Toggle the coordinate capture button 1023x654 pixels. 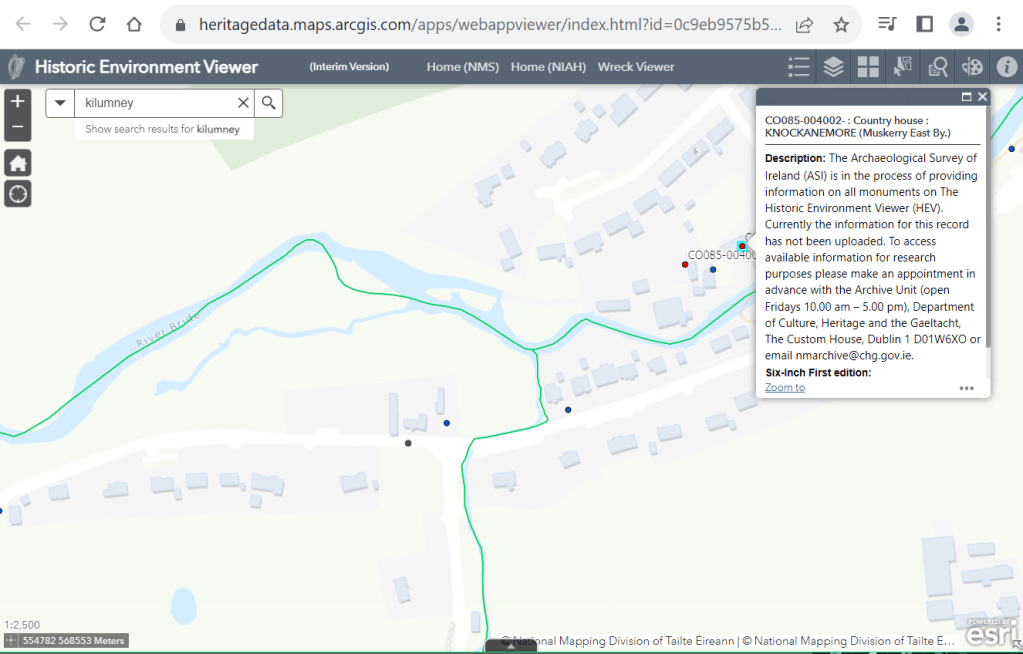click(11, 641)
